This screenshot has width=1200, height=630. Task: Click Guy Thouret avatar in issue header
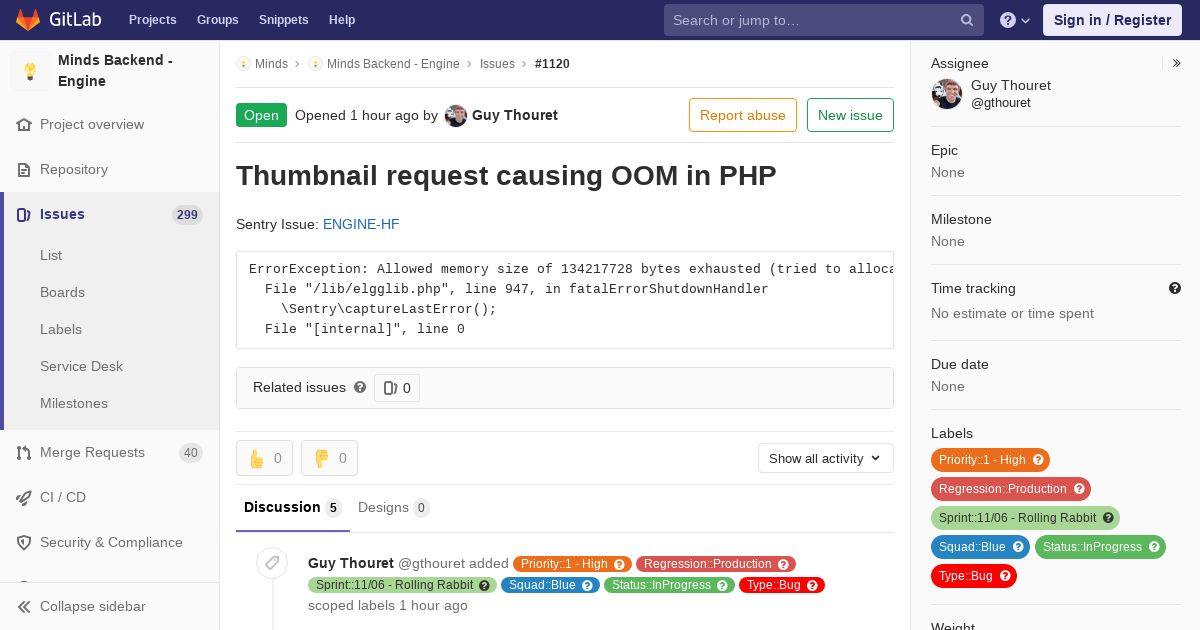tap(456, 116)
